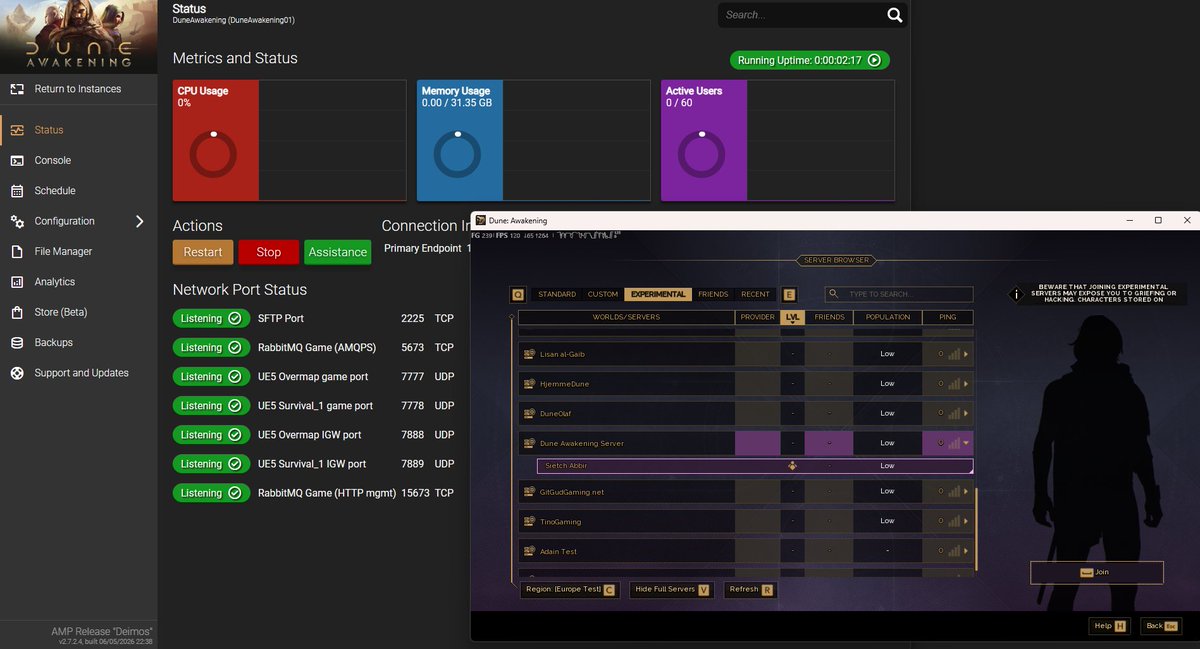The image size is (1200, 649).
Task: Refresh the server browser list
Action: tap(750, 589)
